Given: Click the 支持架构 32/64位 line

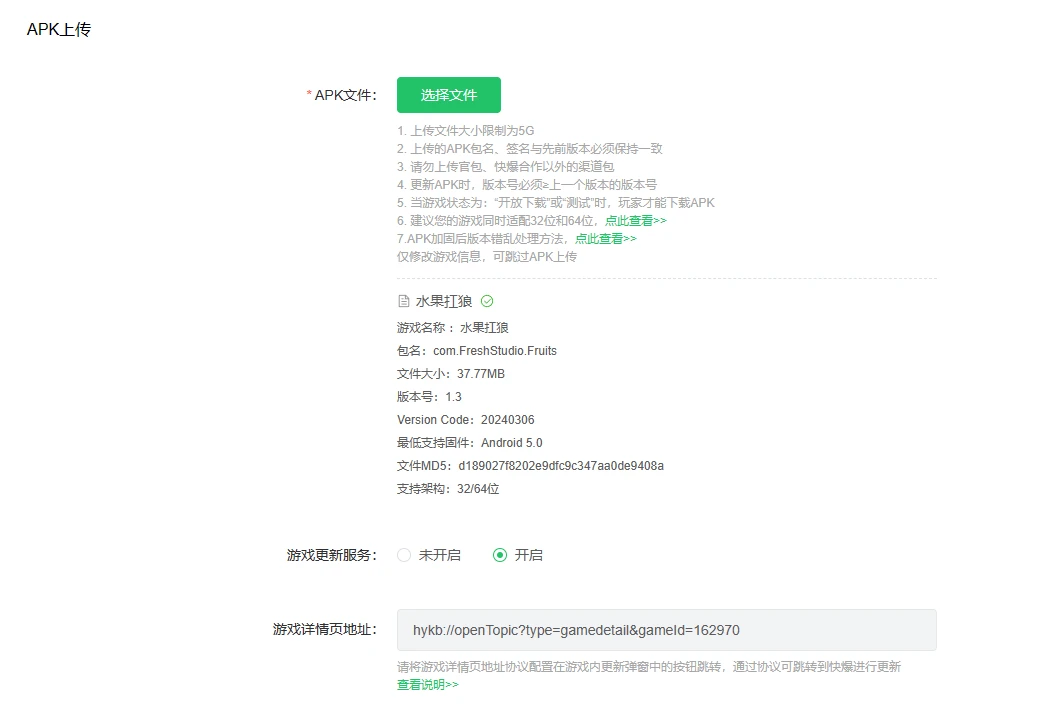Looking at the screenshot, I should click(448, 489).
